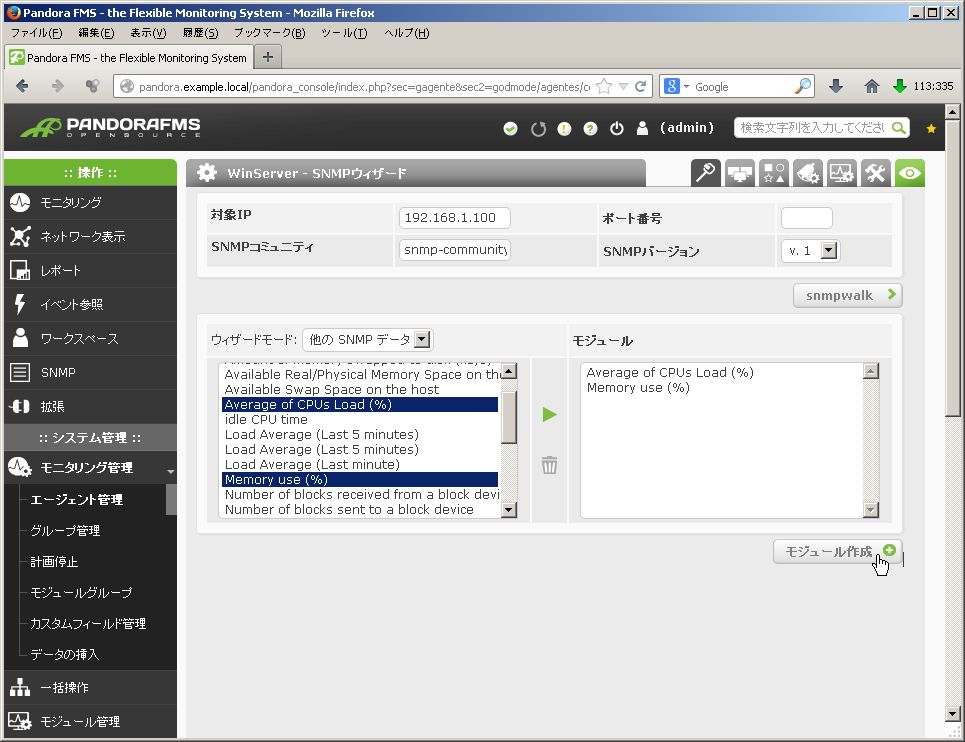Open the wrench setup icon tab
Image resolution: width=965 pixels, height=742 pixels.
tap(875, 173)
